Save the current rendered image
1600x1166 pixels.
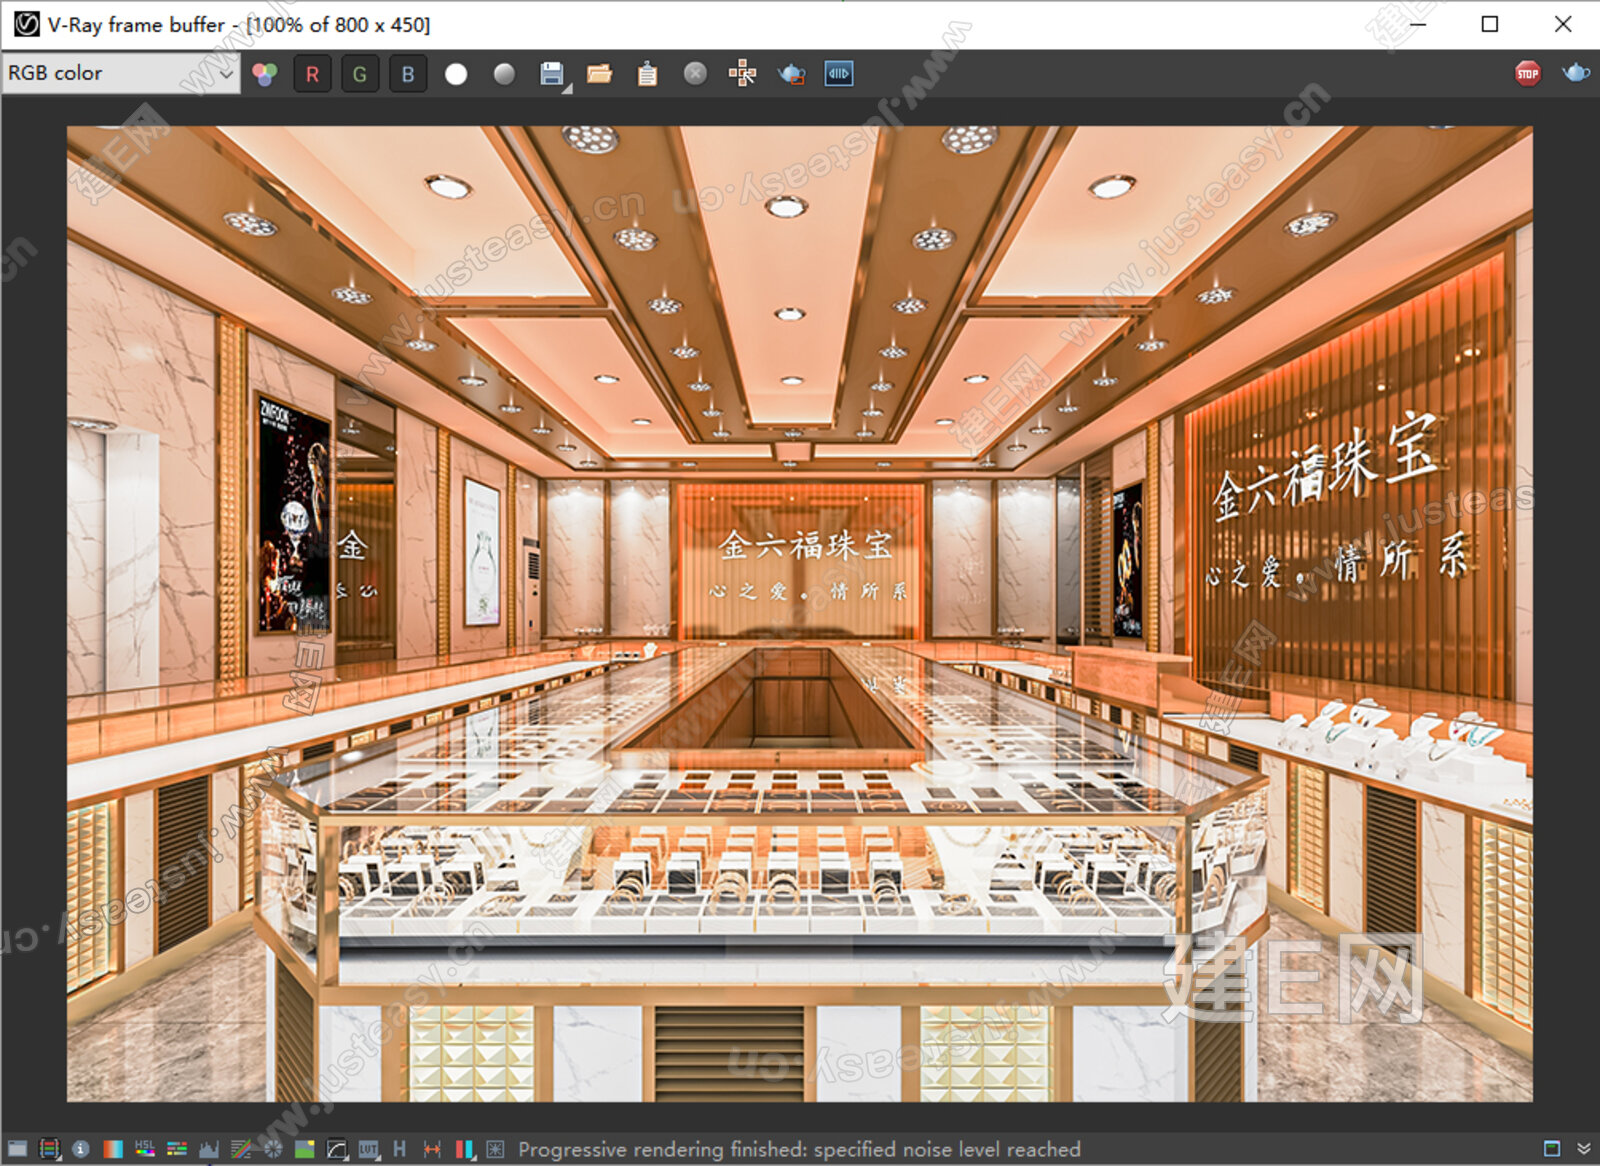(x=552, y=74)
